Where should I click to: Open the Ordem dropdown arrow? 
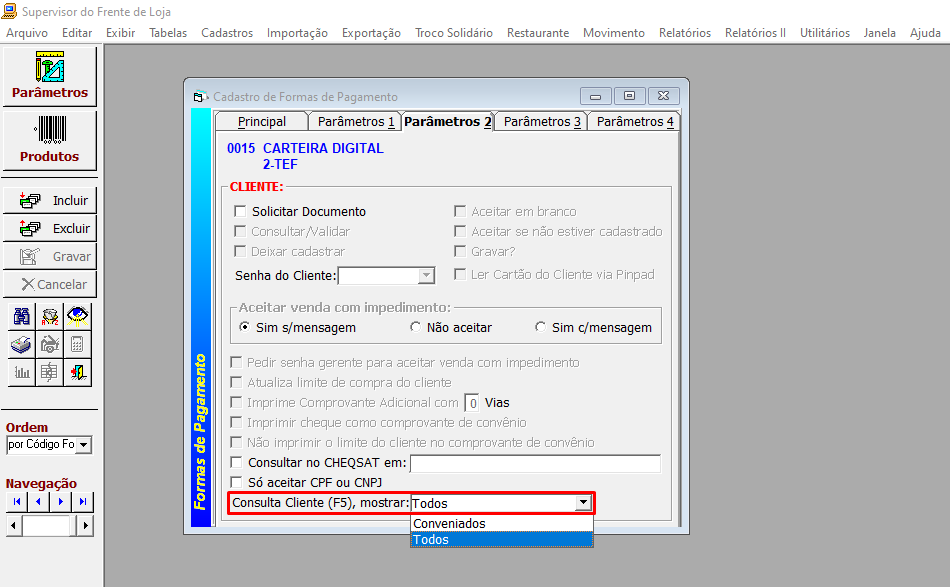click(x=84, y=445)
